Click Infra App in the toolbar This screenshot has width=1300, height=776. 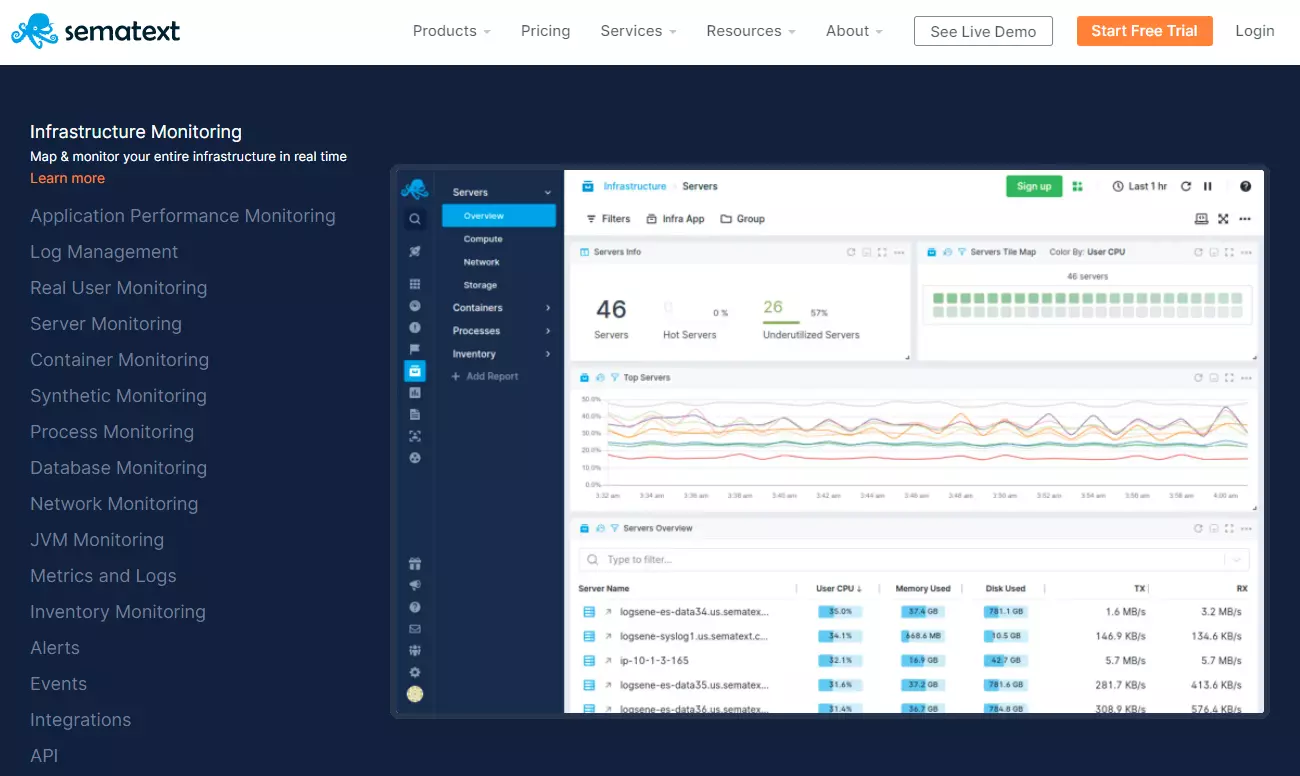[675, 218]
